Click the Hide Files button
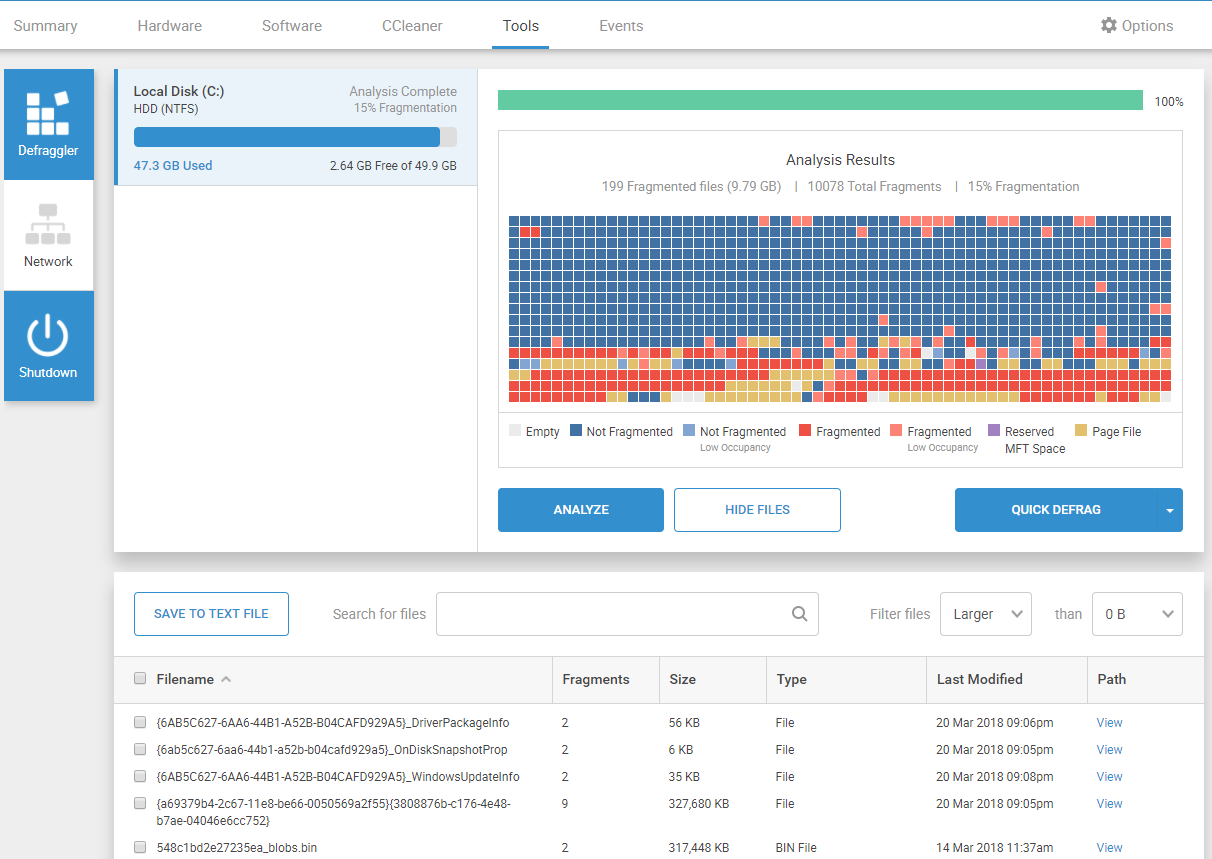Image resolution: width=1212 pixels, height=859 pixels. point(757,510)
